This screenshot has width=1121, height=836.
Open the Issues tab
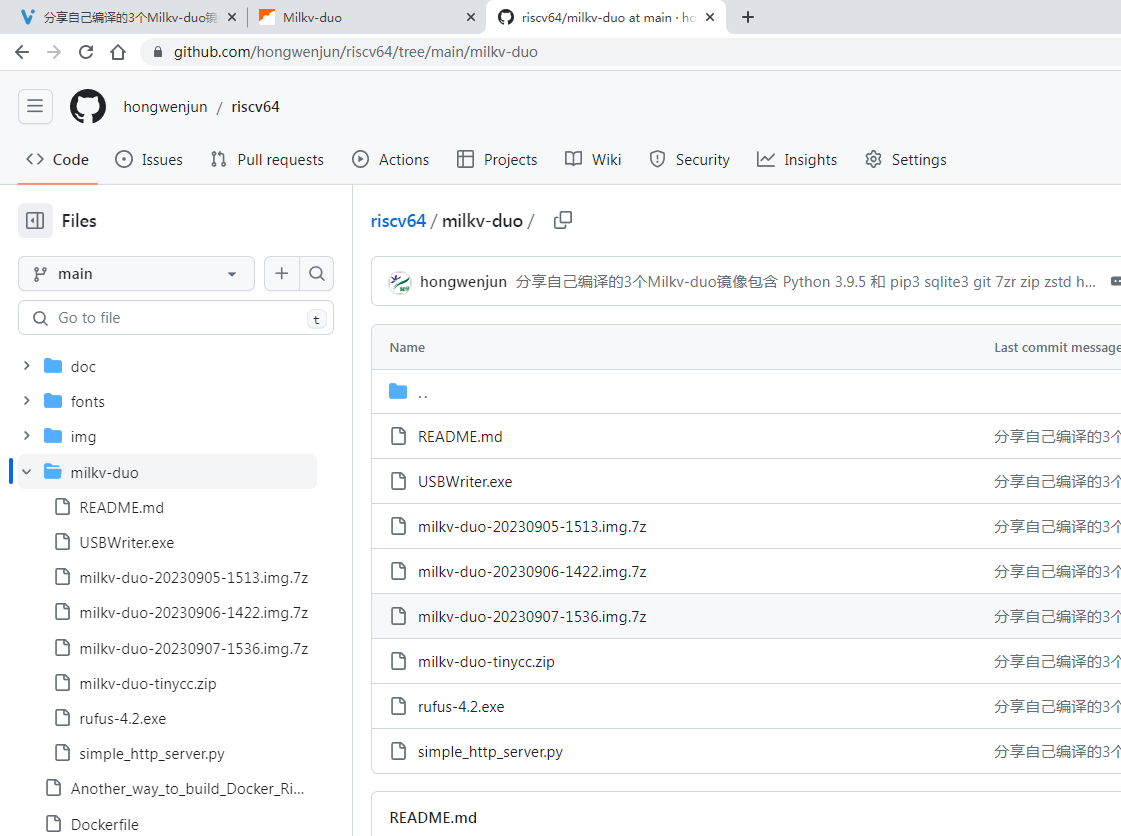pyautogui.click(x=149, y=159)
